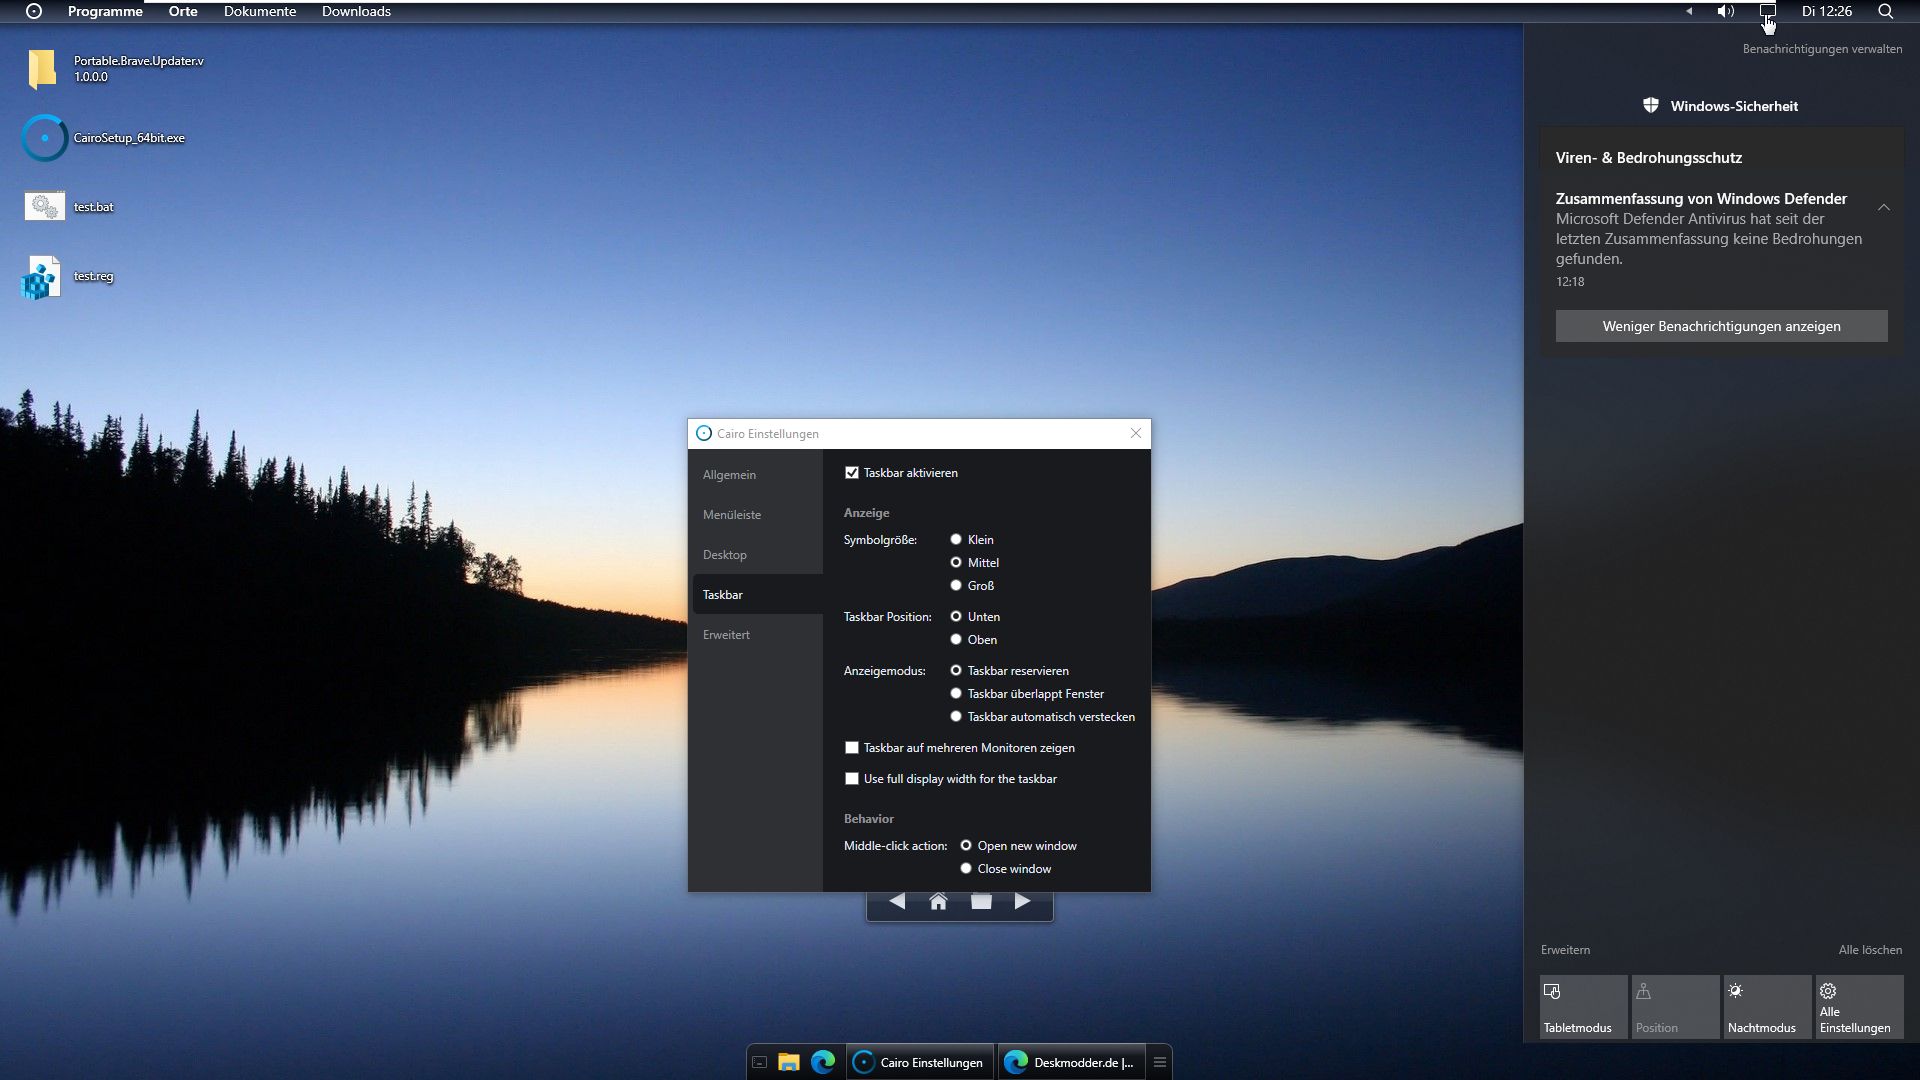
Task: Open the action center notification icon
Action: [1767, 11]
